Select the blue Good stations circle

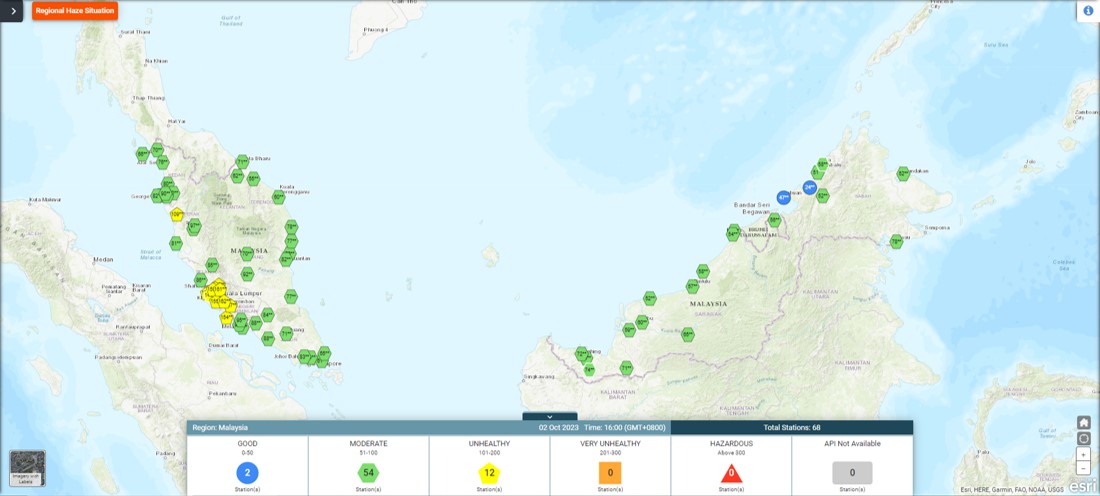coord(247,472)
